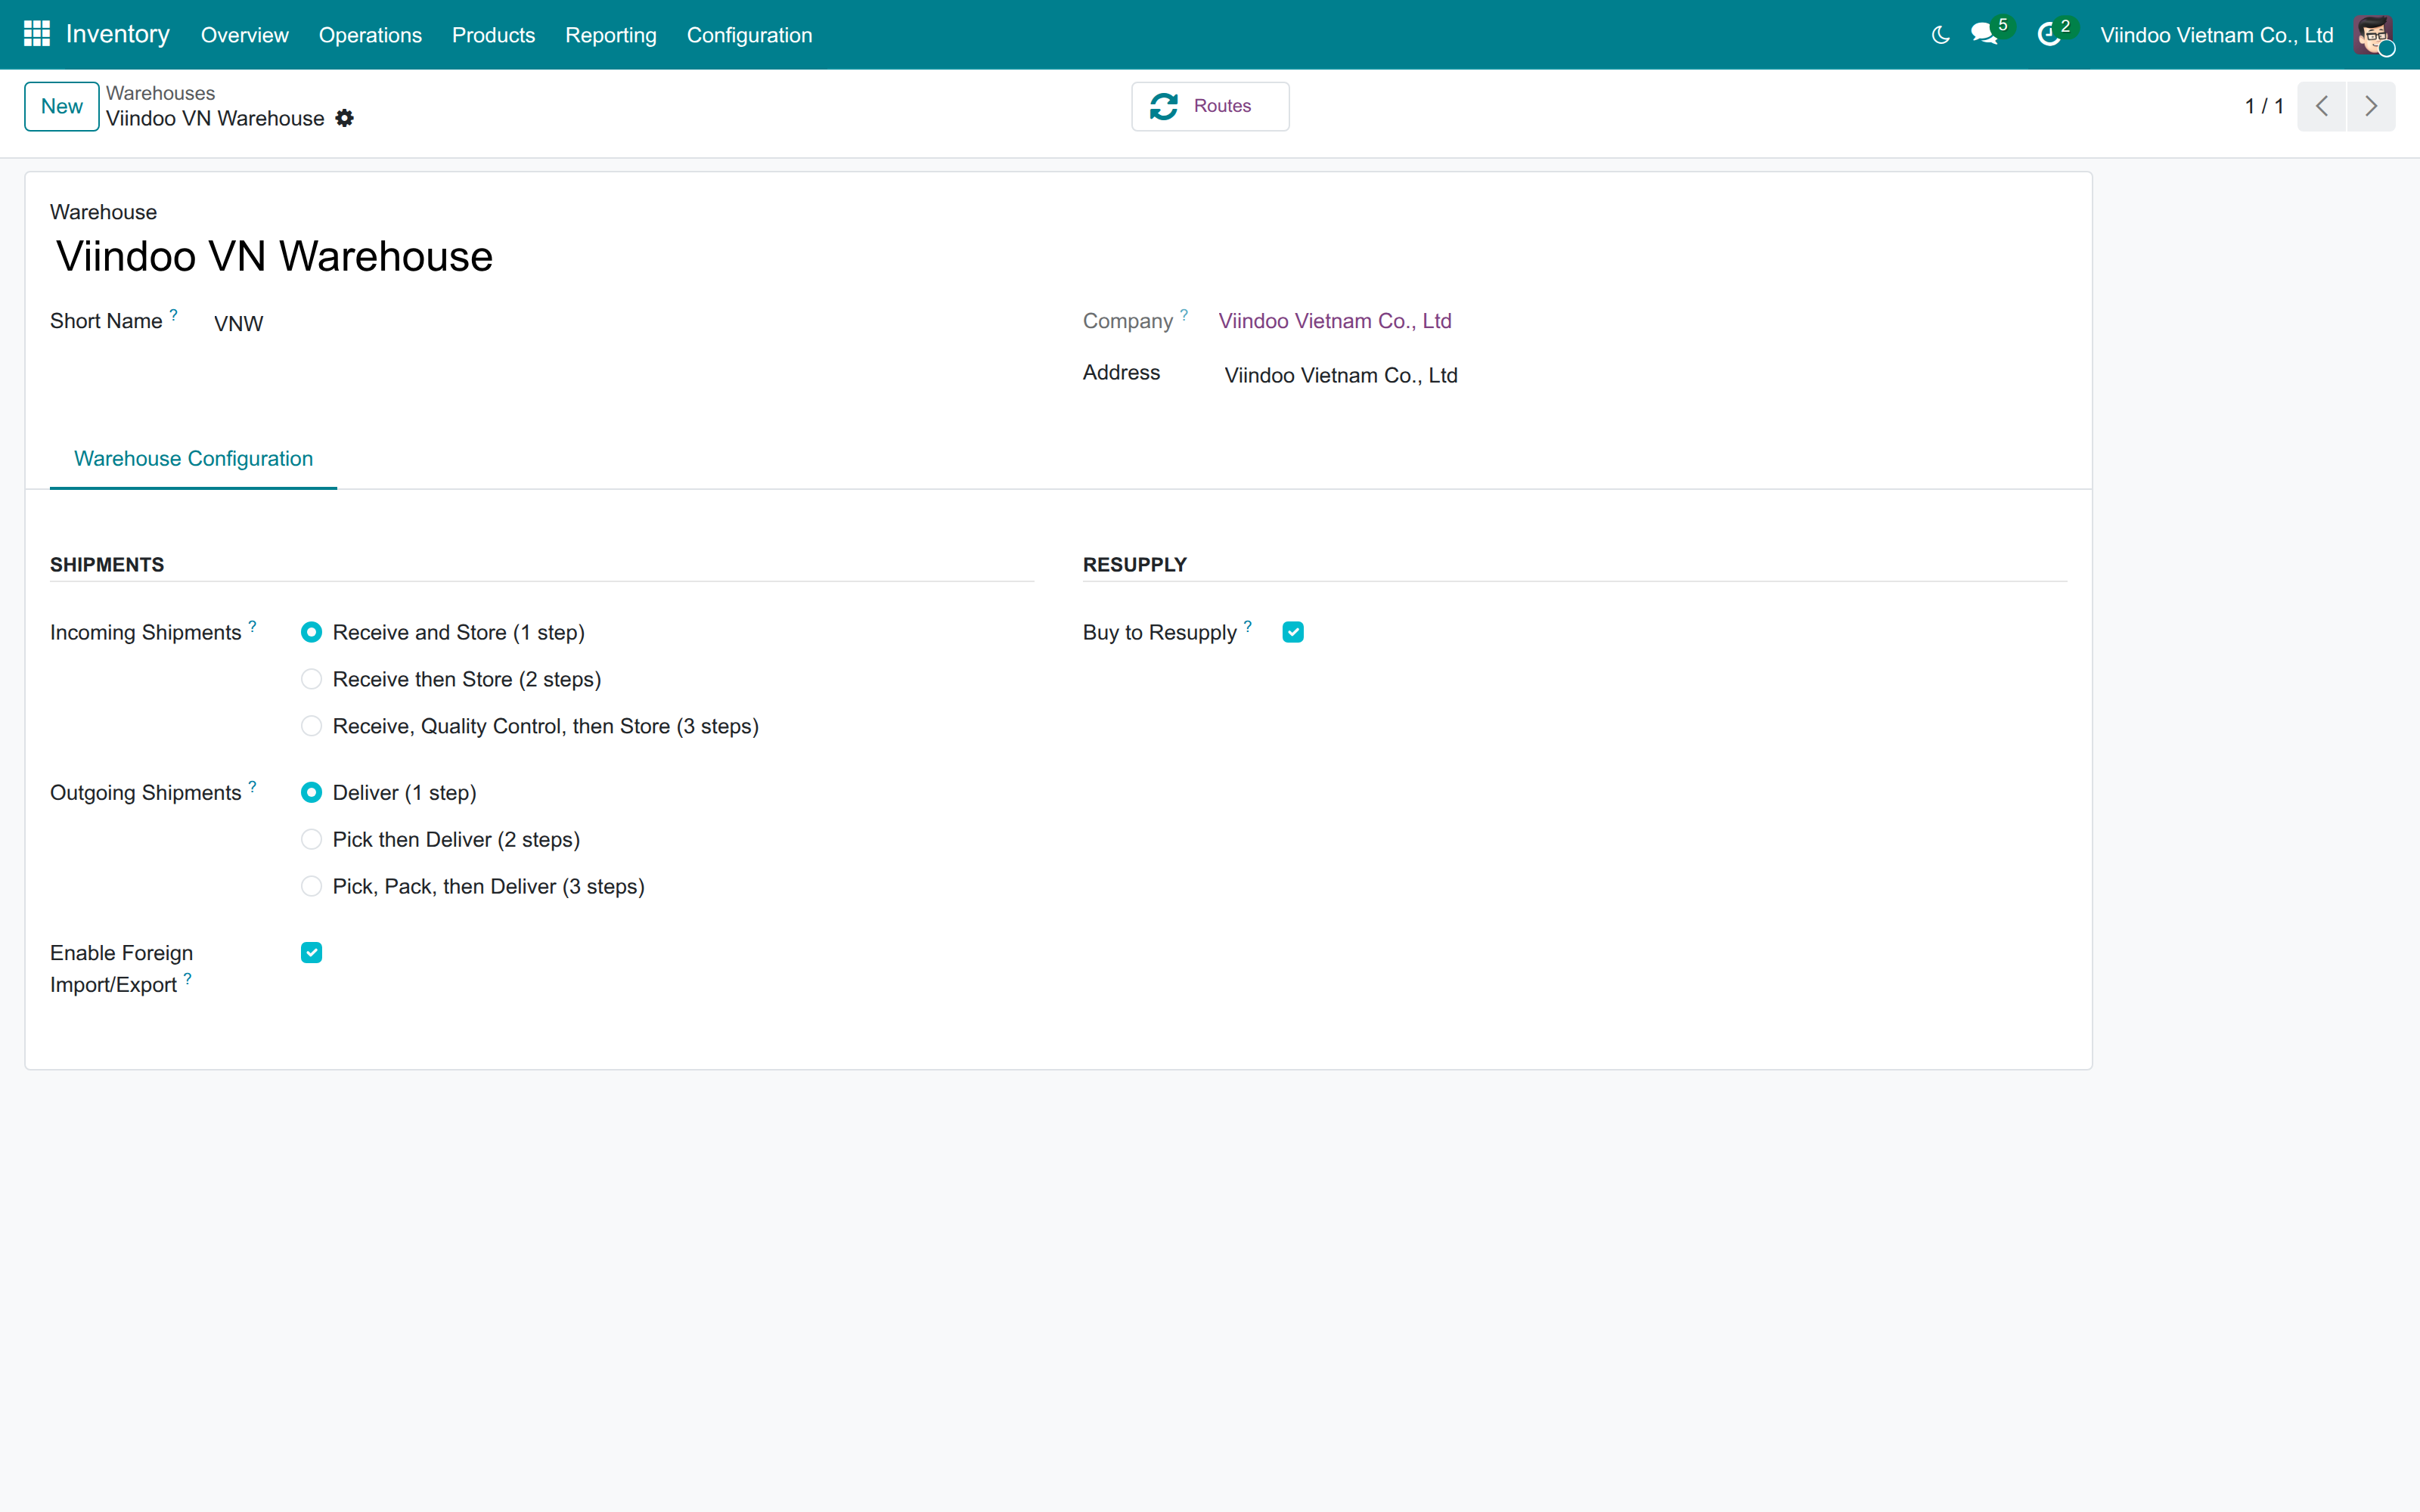Open conversations chat bubble icon
Viewport: 2420px width, 1512px height.
click(x=1984, y=35)
